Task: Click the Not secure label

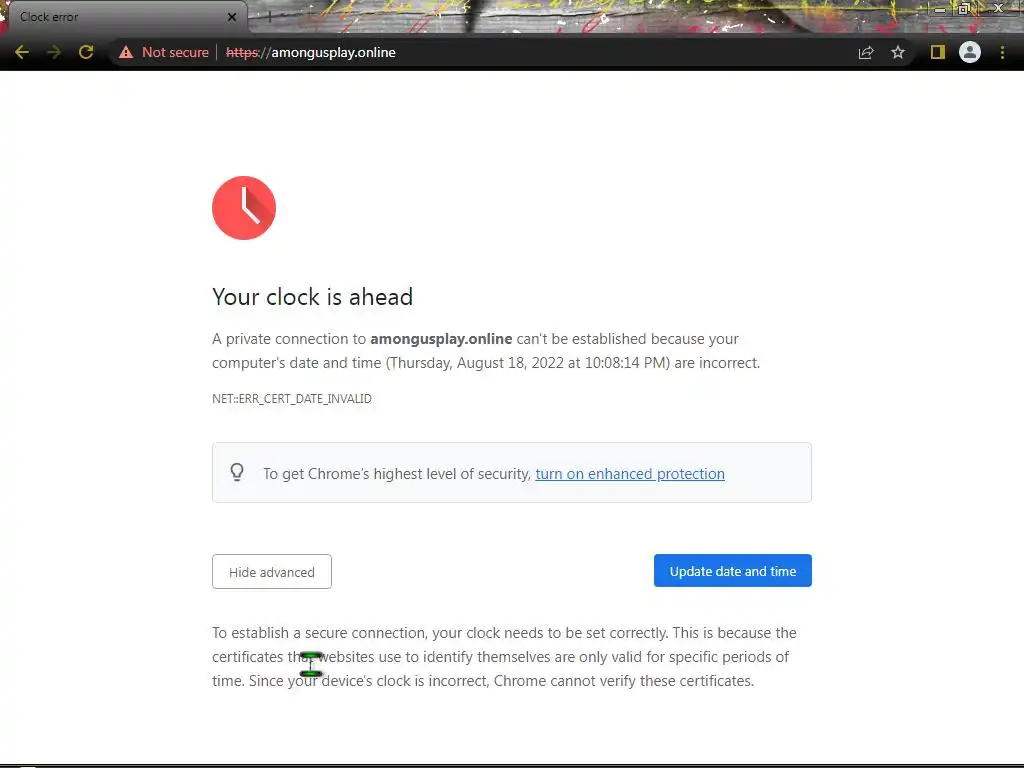Action: click(x=175, y=52)
